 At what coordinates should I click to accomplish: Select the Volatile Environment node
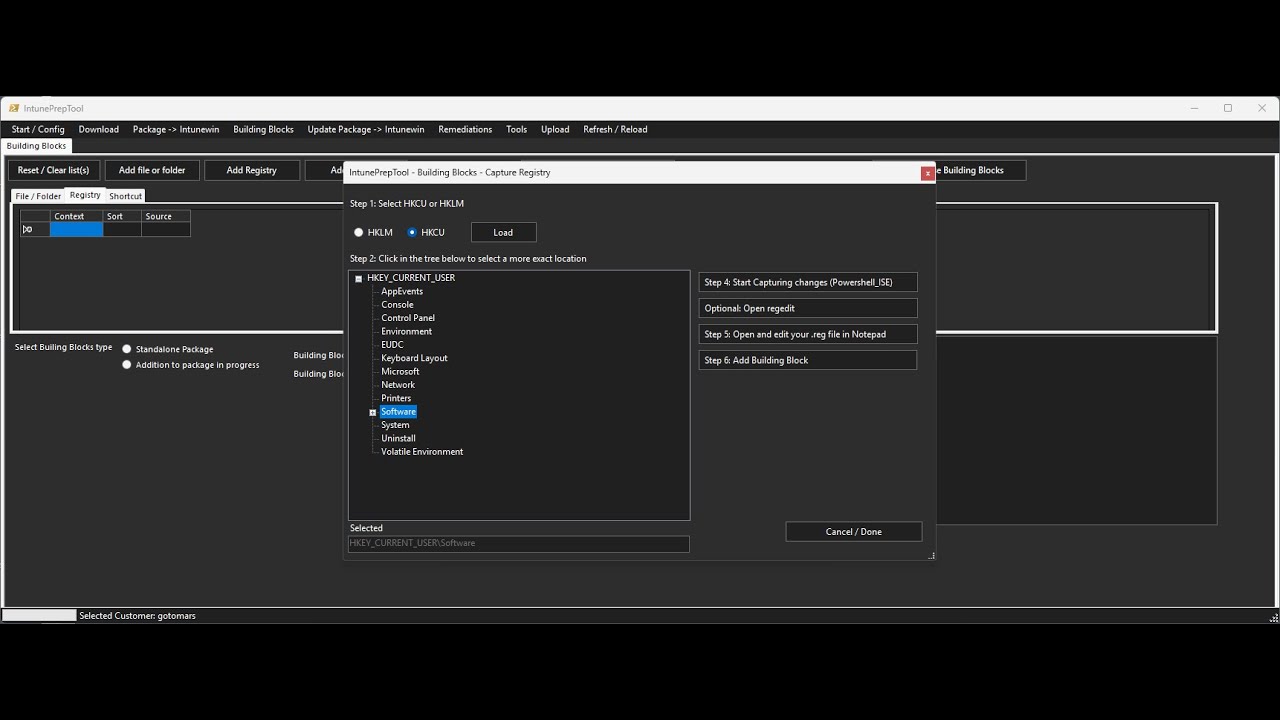(x=421, y=451)
